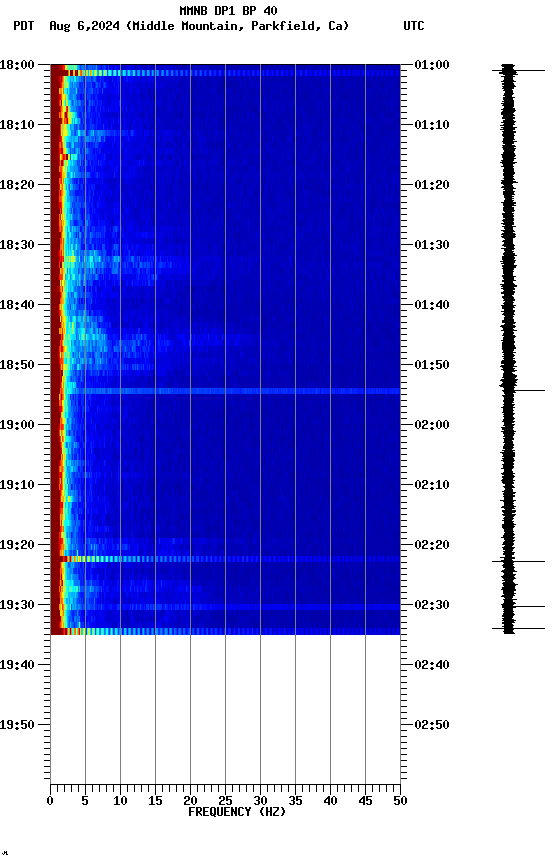Image resolution: width=552 pixels, height=864 pixels.
Task: Click the 19:30 PDT time label
Action: click(x=17, y=605)
